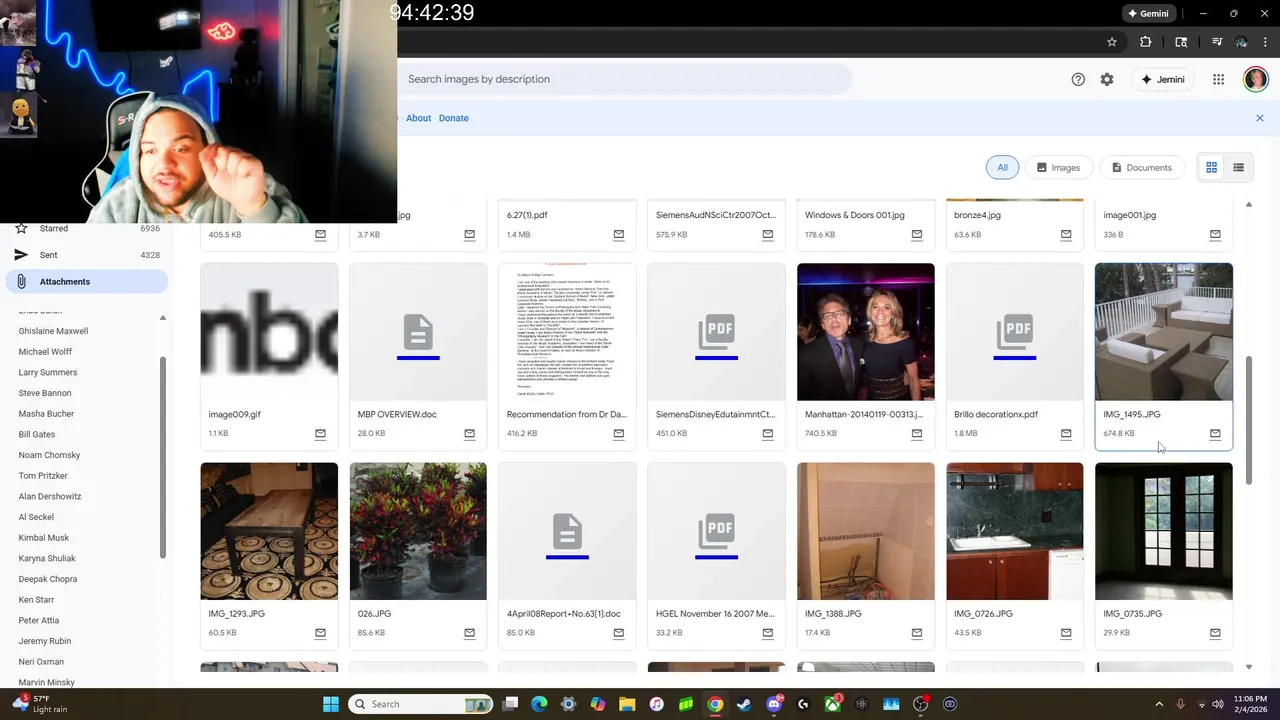Bookmark this page with the star icon

pyautogui.click(x=1111, y=42)
